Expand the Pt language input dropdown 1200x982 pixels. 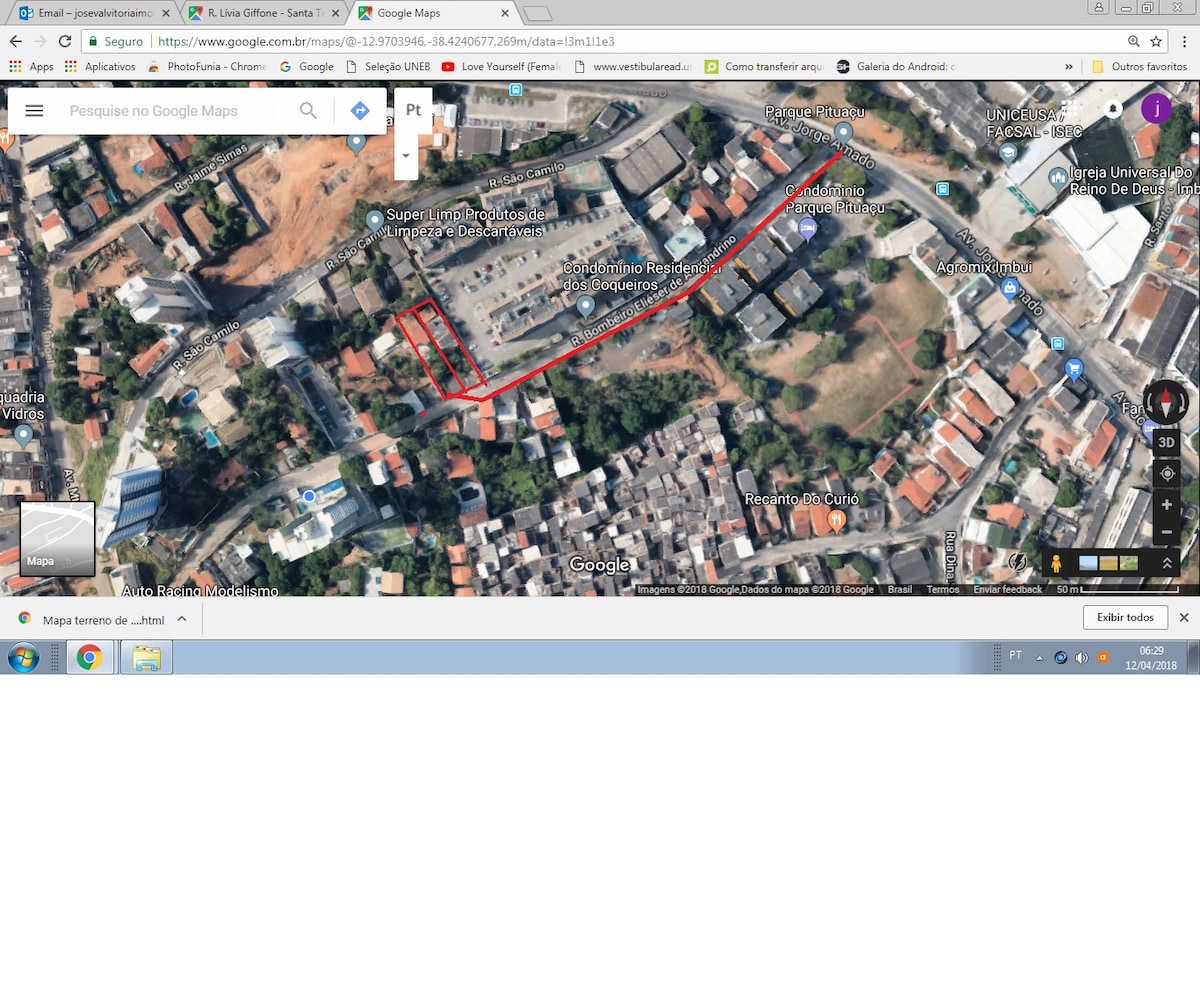pos(406,156)
